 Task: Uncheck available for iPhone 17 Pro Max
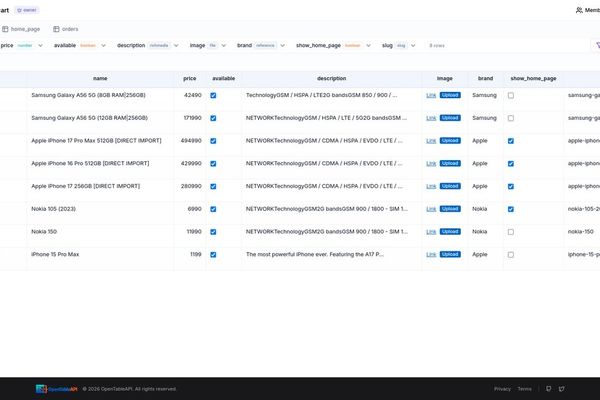click(213, 141)
